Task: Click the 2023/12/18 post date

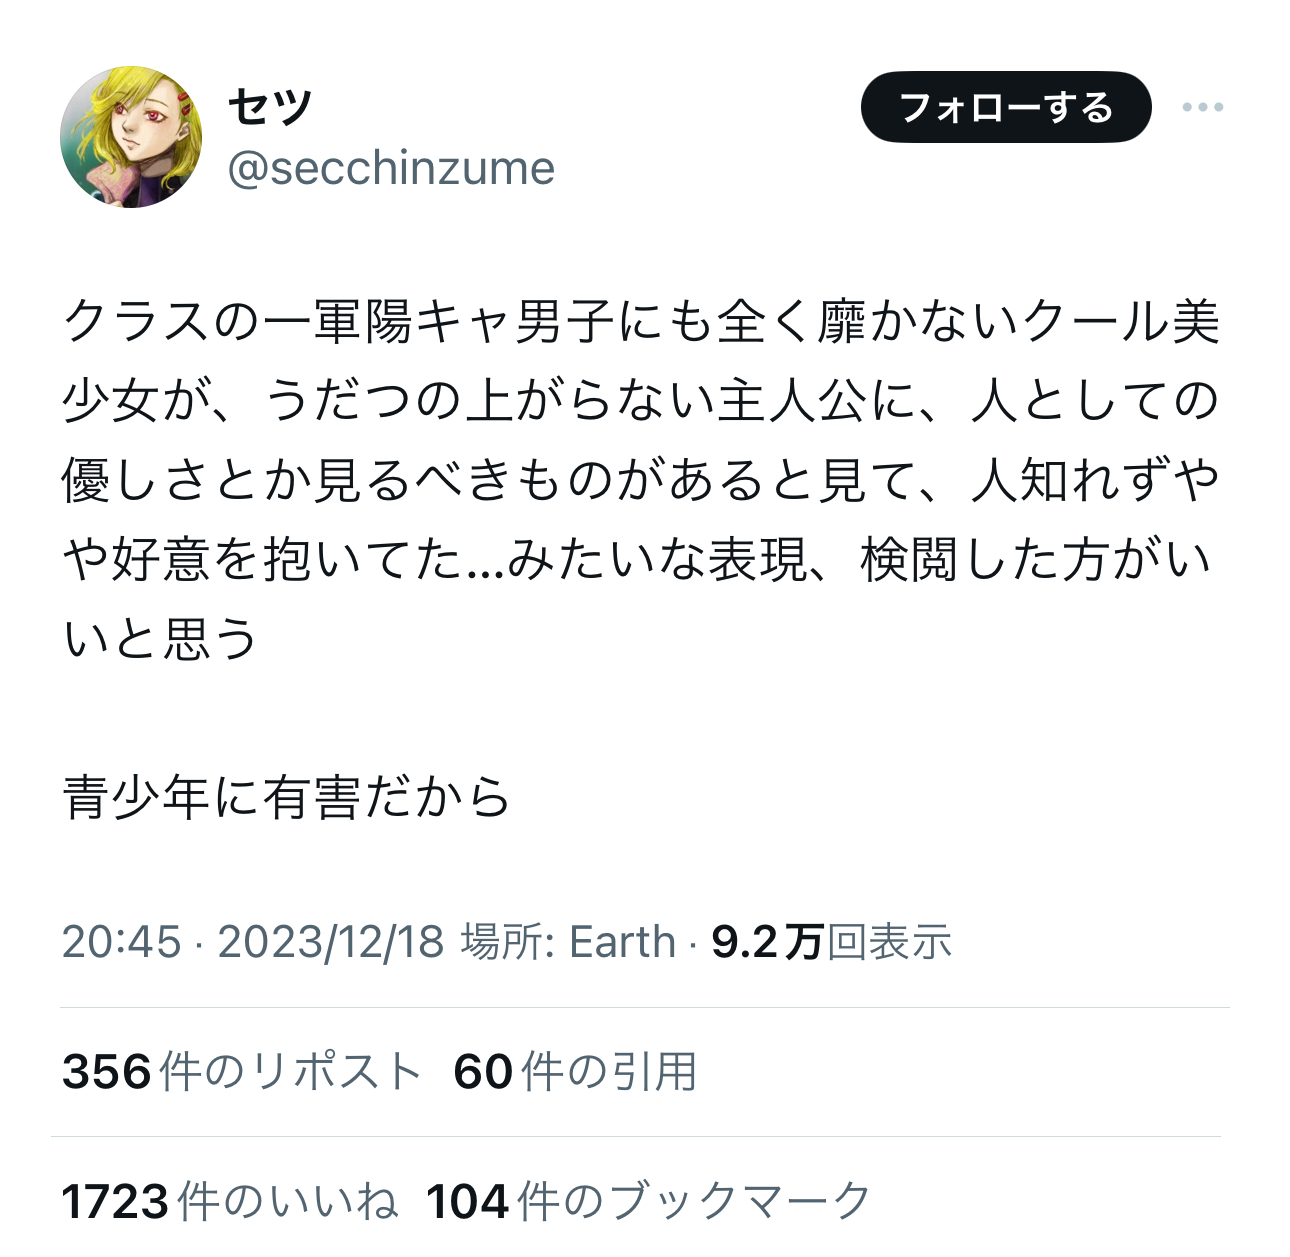Action: point(330,942)
